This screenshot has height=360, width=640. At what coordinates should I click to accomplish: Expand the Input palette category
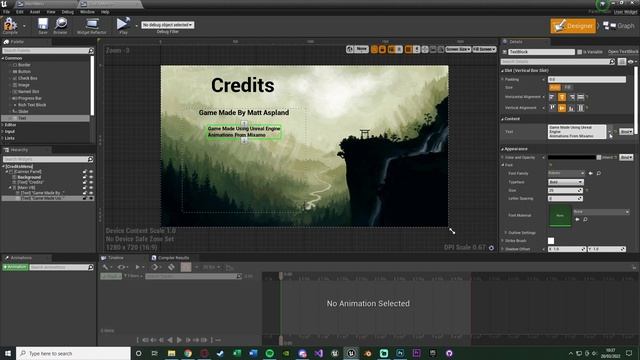pos(3,131)
